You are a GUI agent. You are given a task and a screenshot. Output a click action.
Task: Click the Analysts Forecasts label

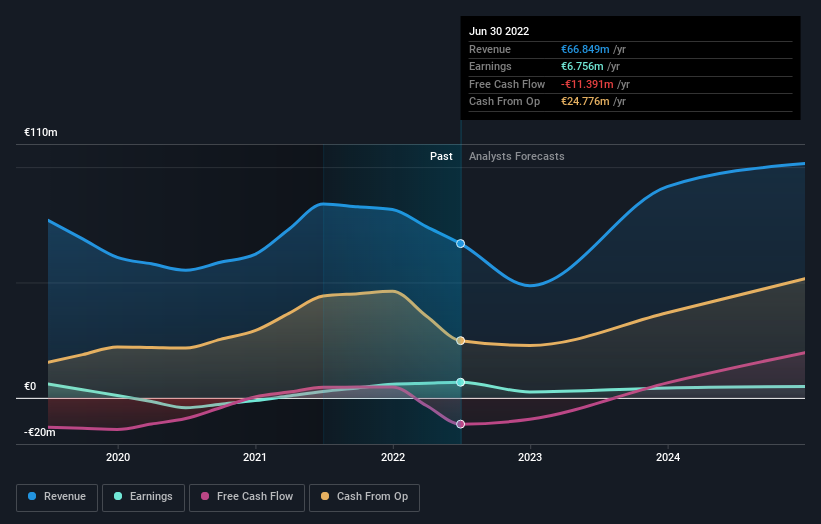point(516,156)
